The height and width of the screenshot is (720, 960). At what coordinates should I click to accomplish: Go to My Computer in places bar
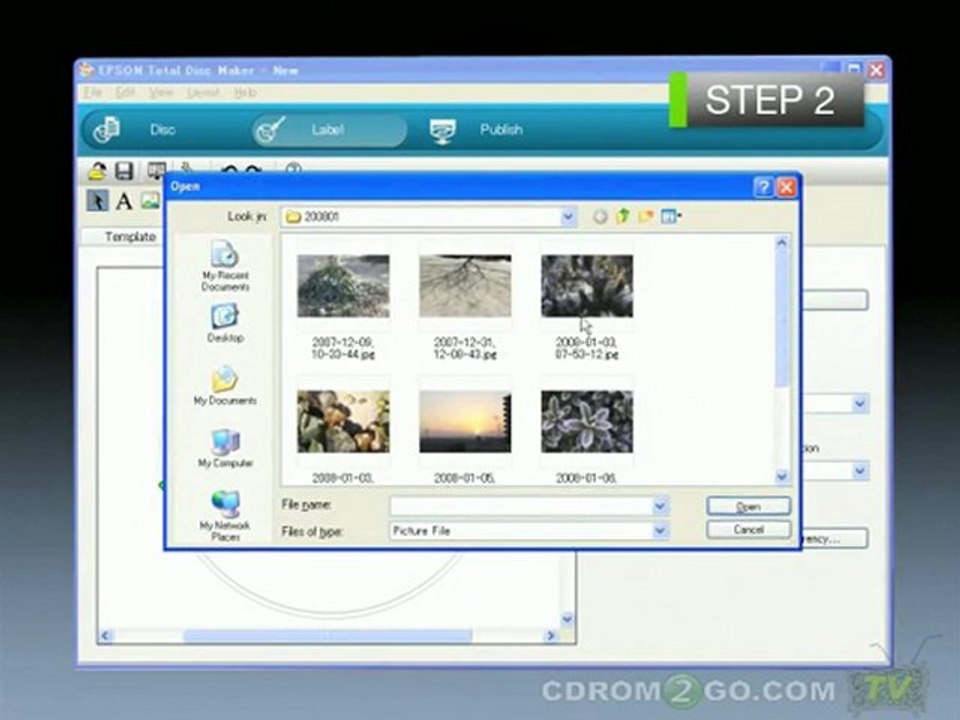(x=225, y=448)
